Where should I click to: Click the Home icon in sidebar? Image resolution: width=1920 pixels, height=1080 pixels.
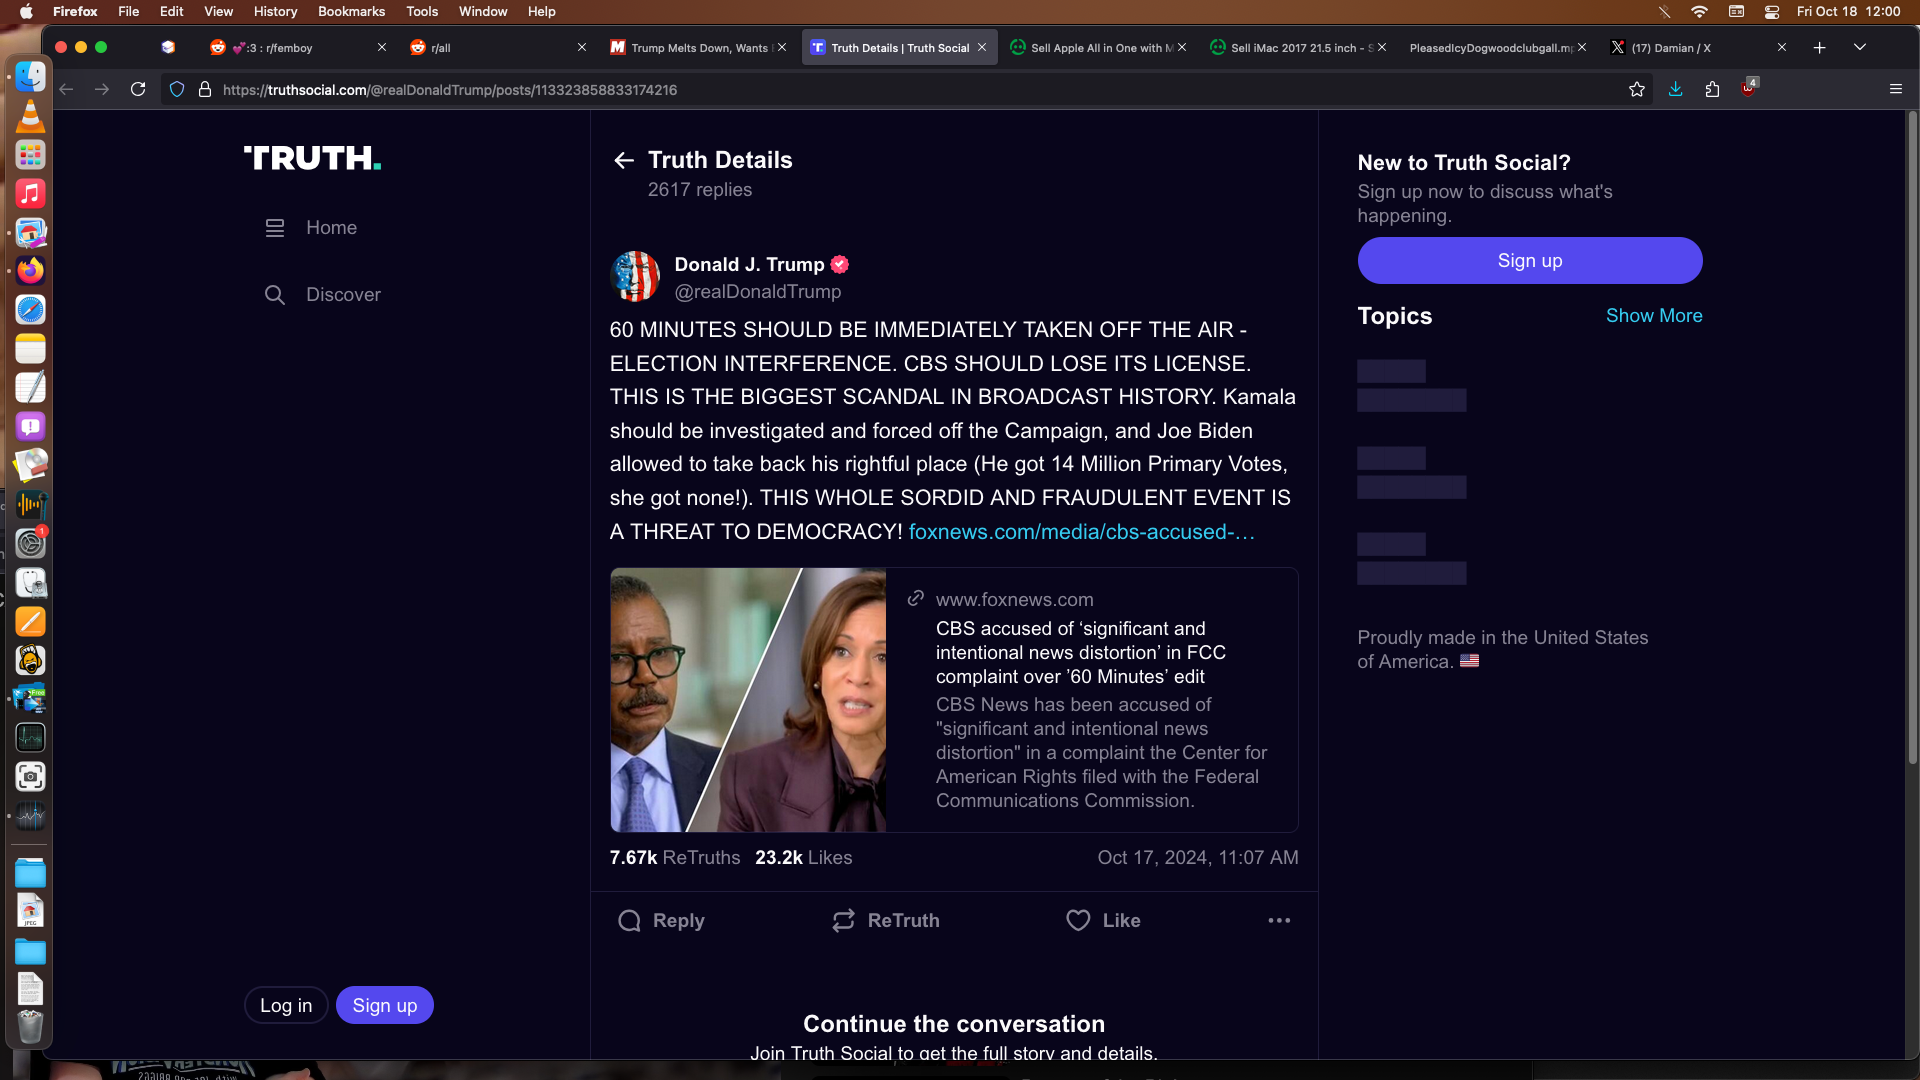click(274, 228)
